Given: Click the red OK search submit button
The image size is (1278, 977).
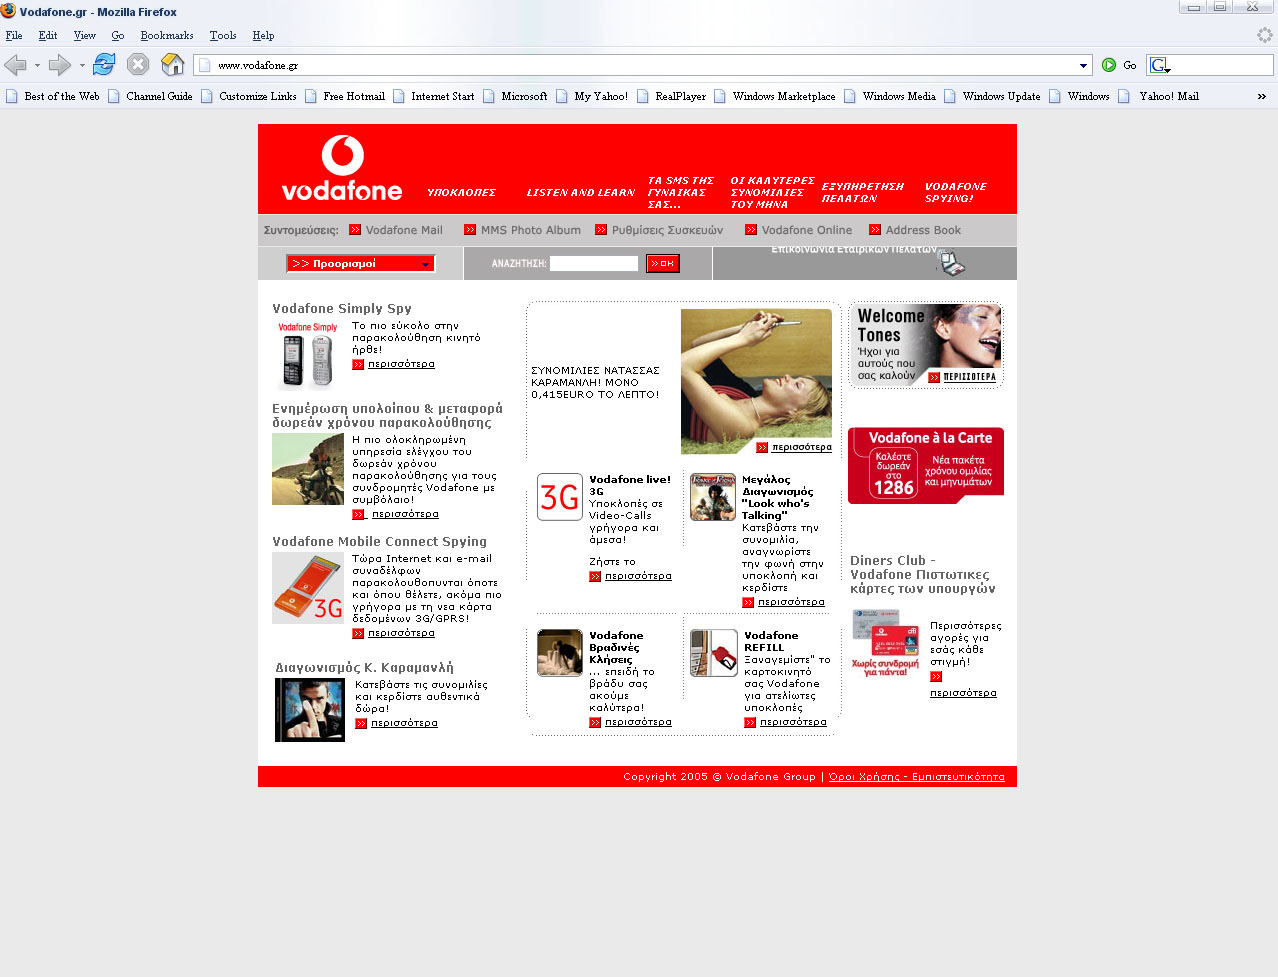Looking at the screenshot, I should pos(663,263).
